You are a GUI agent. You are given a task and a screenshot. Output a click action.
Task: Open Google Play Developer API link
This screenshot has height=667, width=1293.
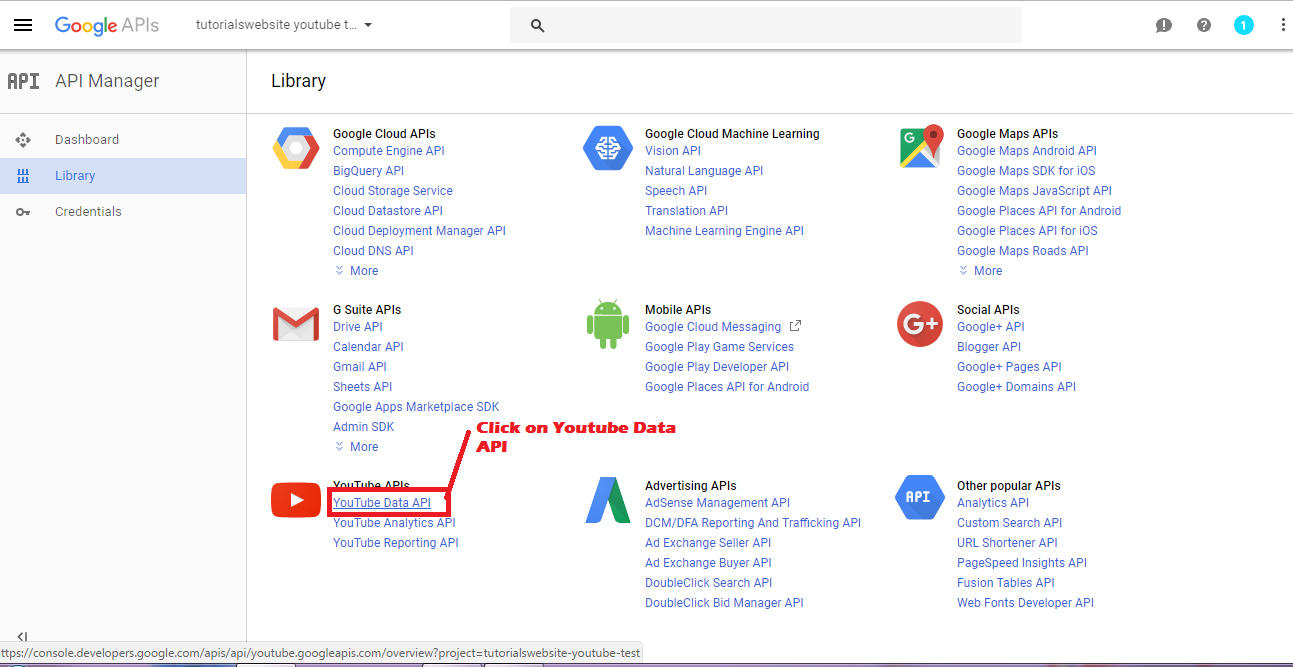[717, 367]
